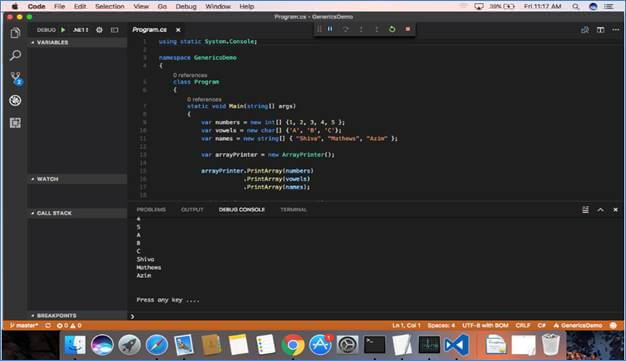626x361 pixels.
Task: Open the Go menu
Action: 162,6
